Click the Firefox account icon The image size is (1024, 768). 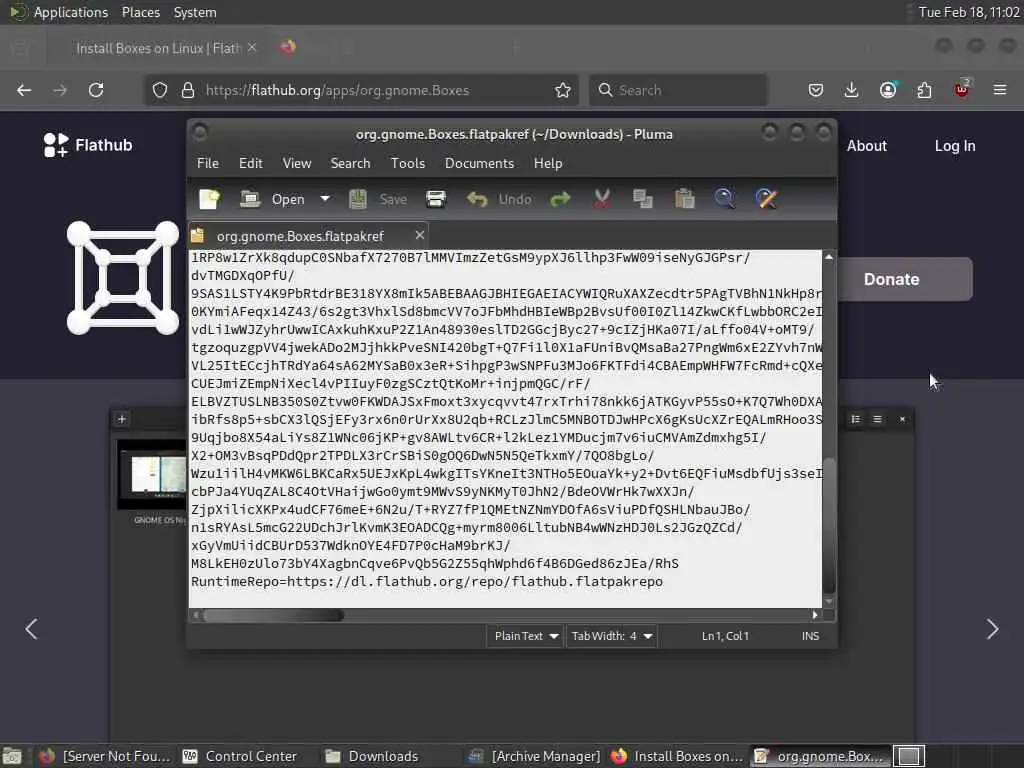pos(888,90)
